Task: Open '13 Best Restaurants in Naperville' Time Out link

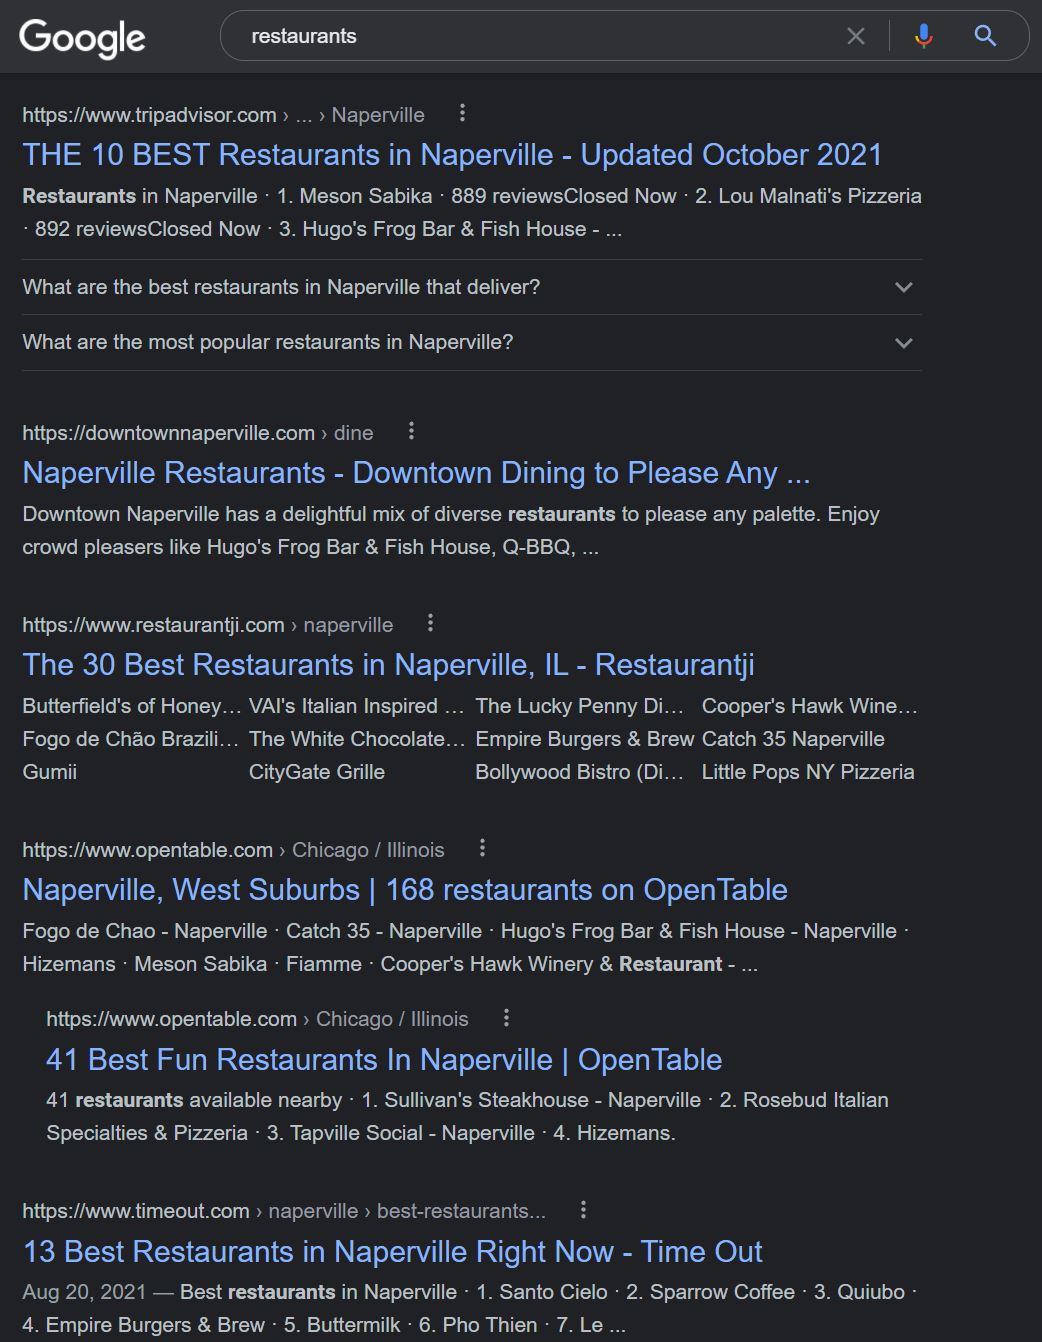Action: point(392,1252)
